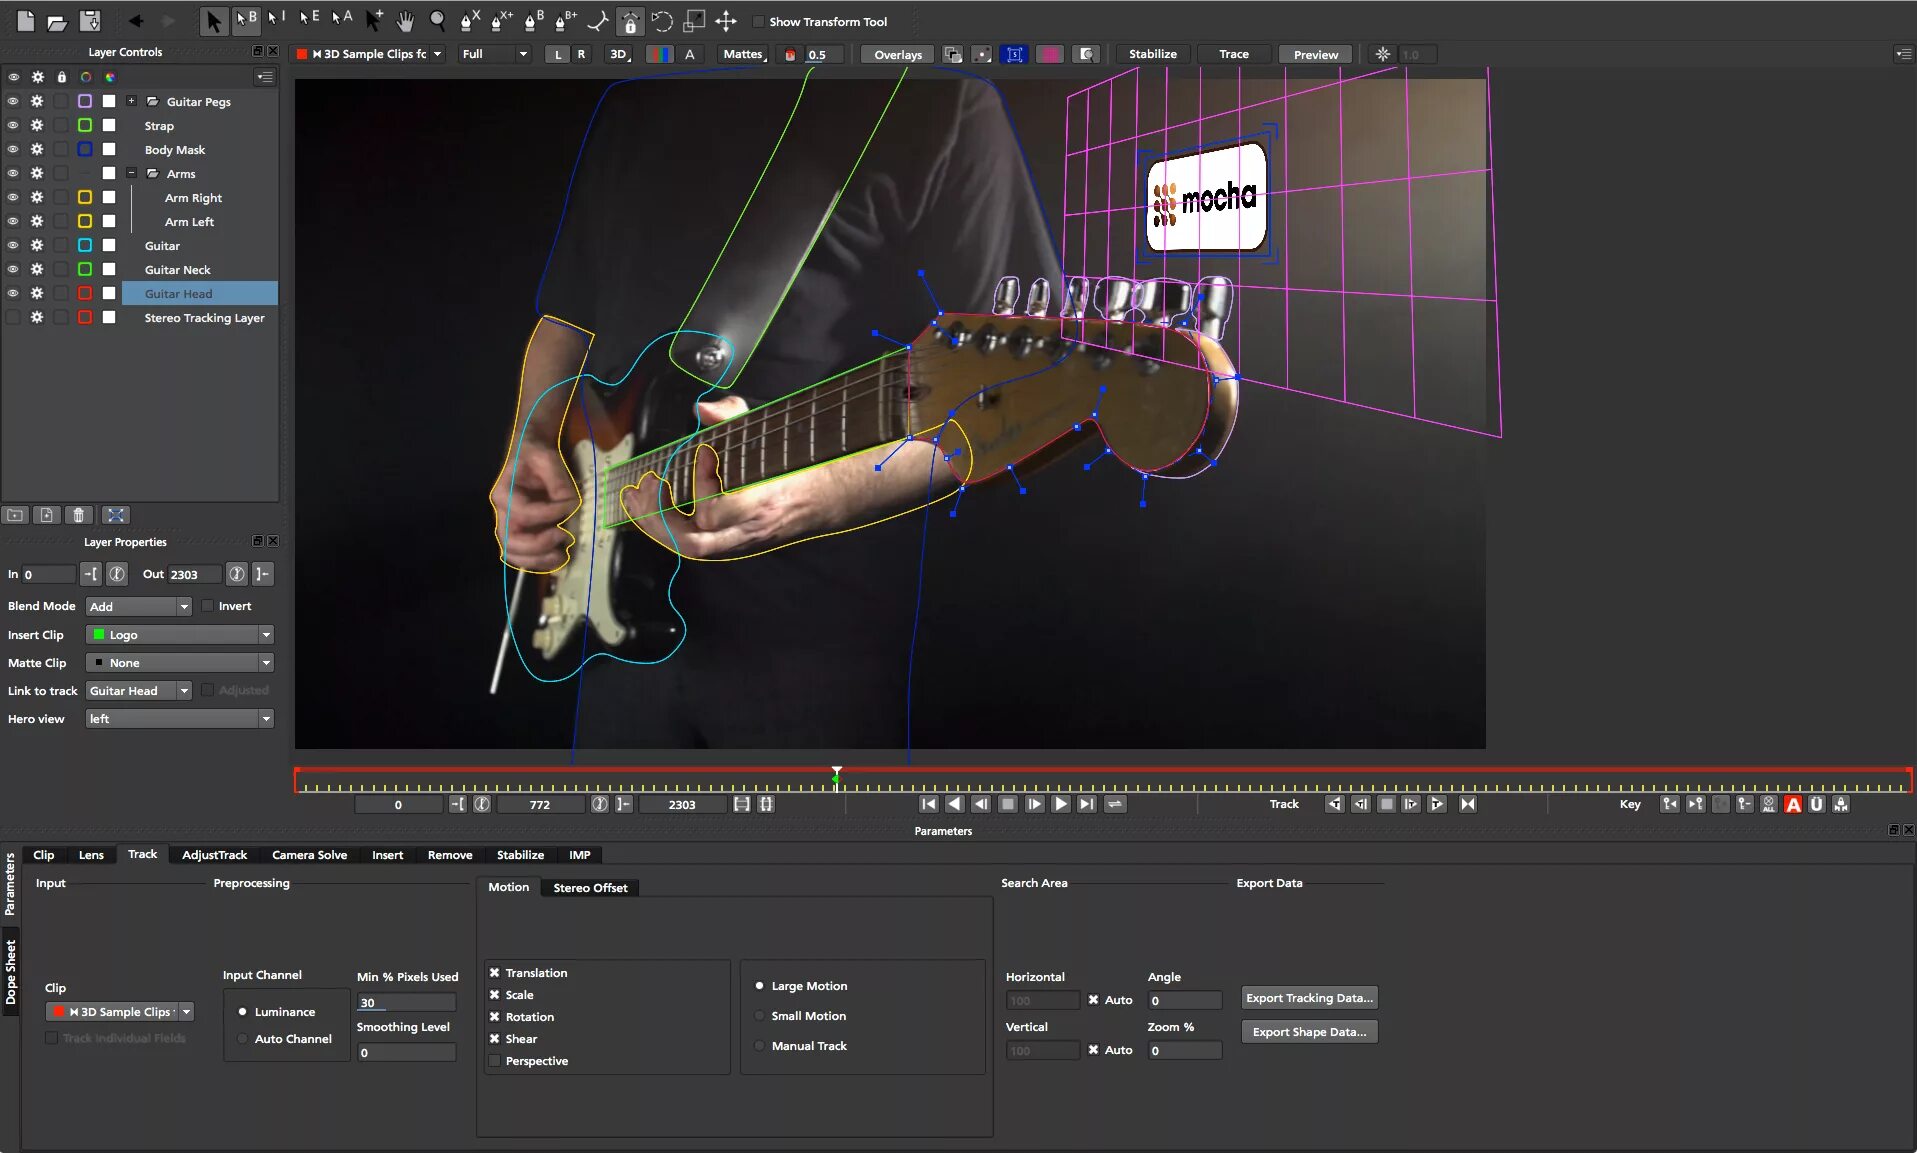The image size is (1917, 1153).
Task: Click the Autokey A icon
Action: click(x=1793, y=804)
